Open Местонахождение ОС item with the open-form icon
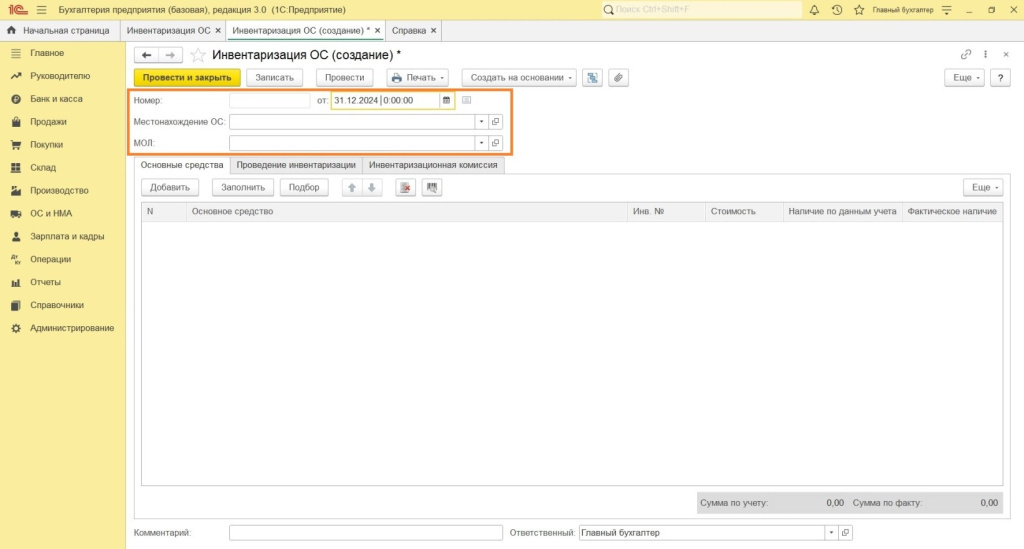Viewport: 1024px width, 549px height. (x=496, y=121)
